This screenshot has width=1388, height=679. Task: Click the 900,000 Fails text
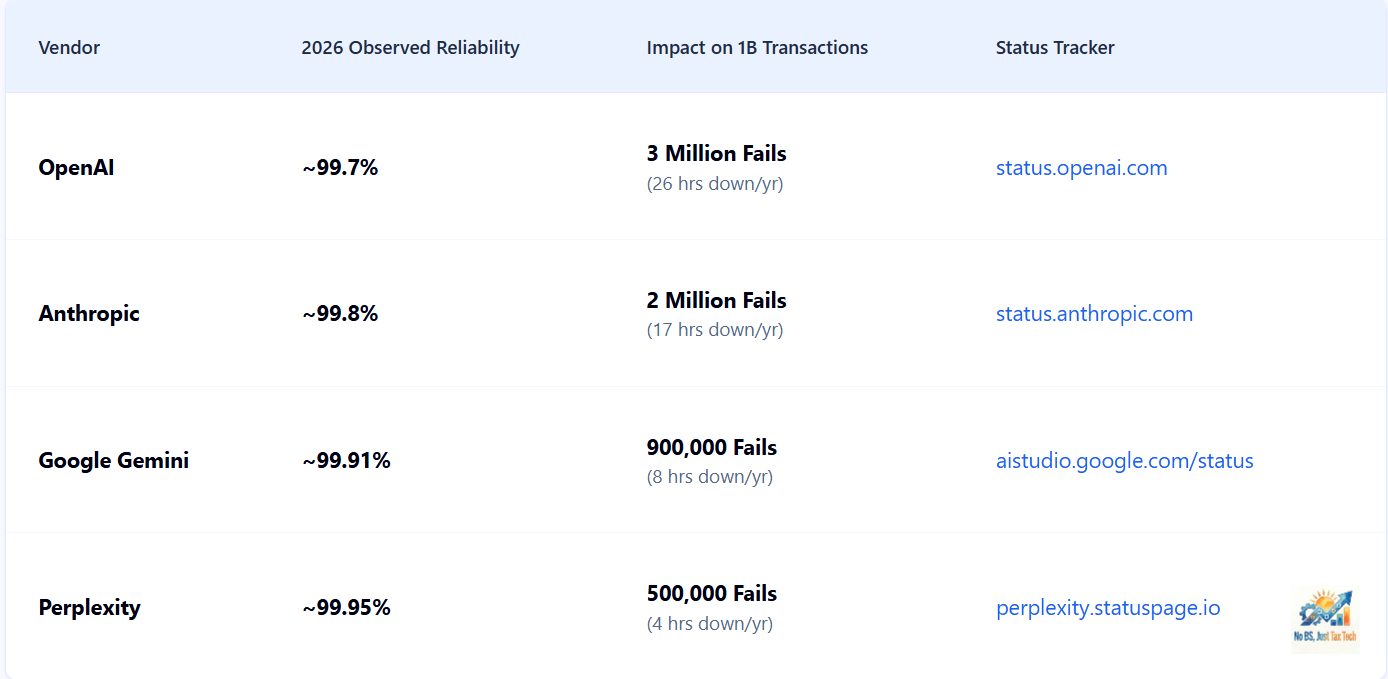(x=711, y=448)
